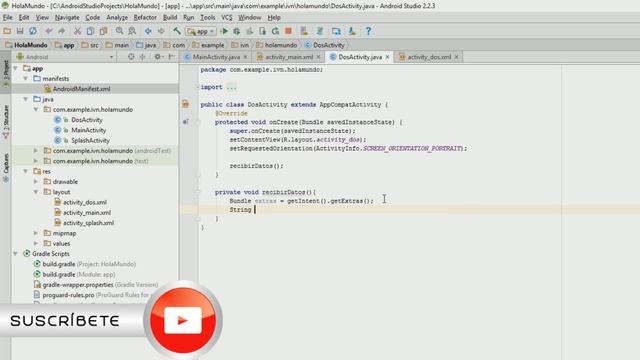Open Find with the magnifier icon
Viewport: 640px width, 360px height.
coord(119,31)
